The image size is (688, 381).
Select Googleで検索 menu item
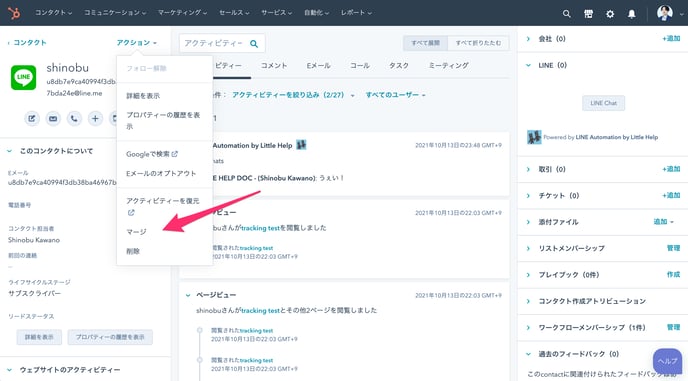click(x=152, y=154)
